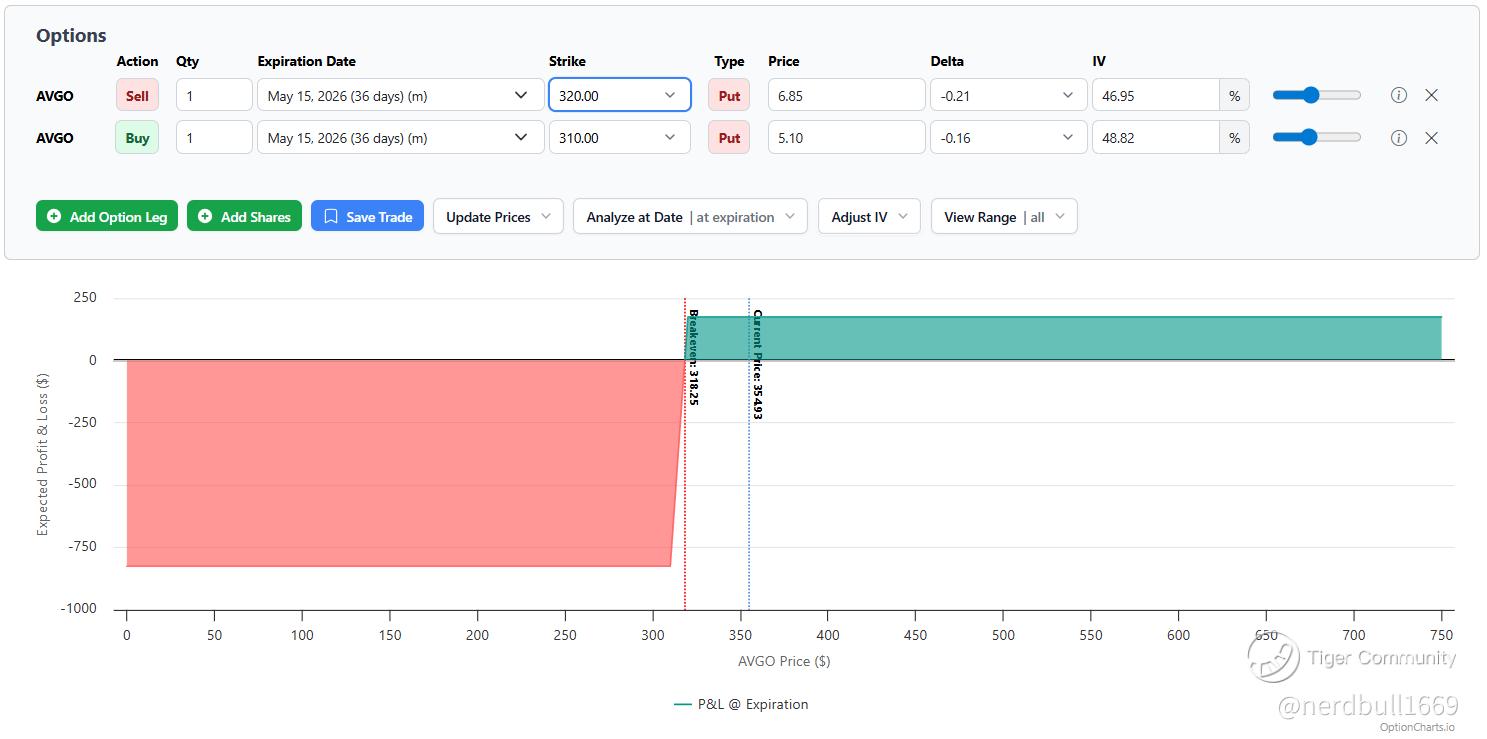Click the bookmark icon on Save Trade

[331, 217]
